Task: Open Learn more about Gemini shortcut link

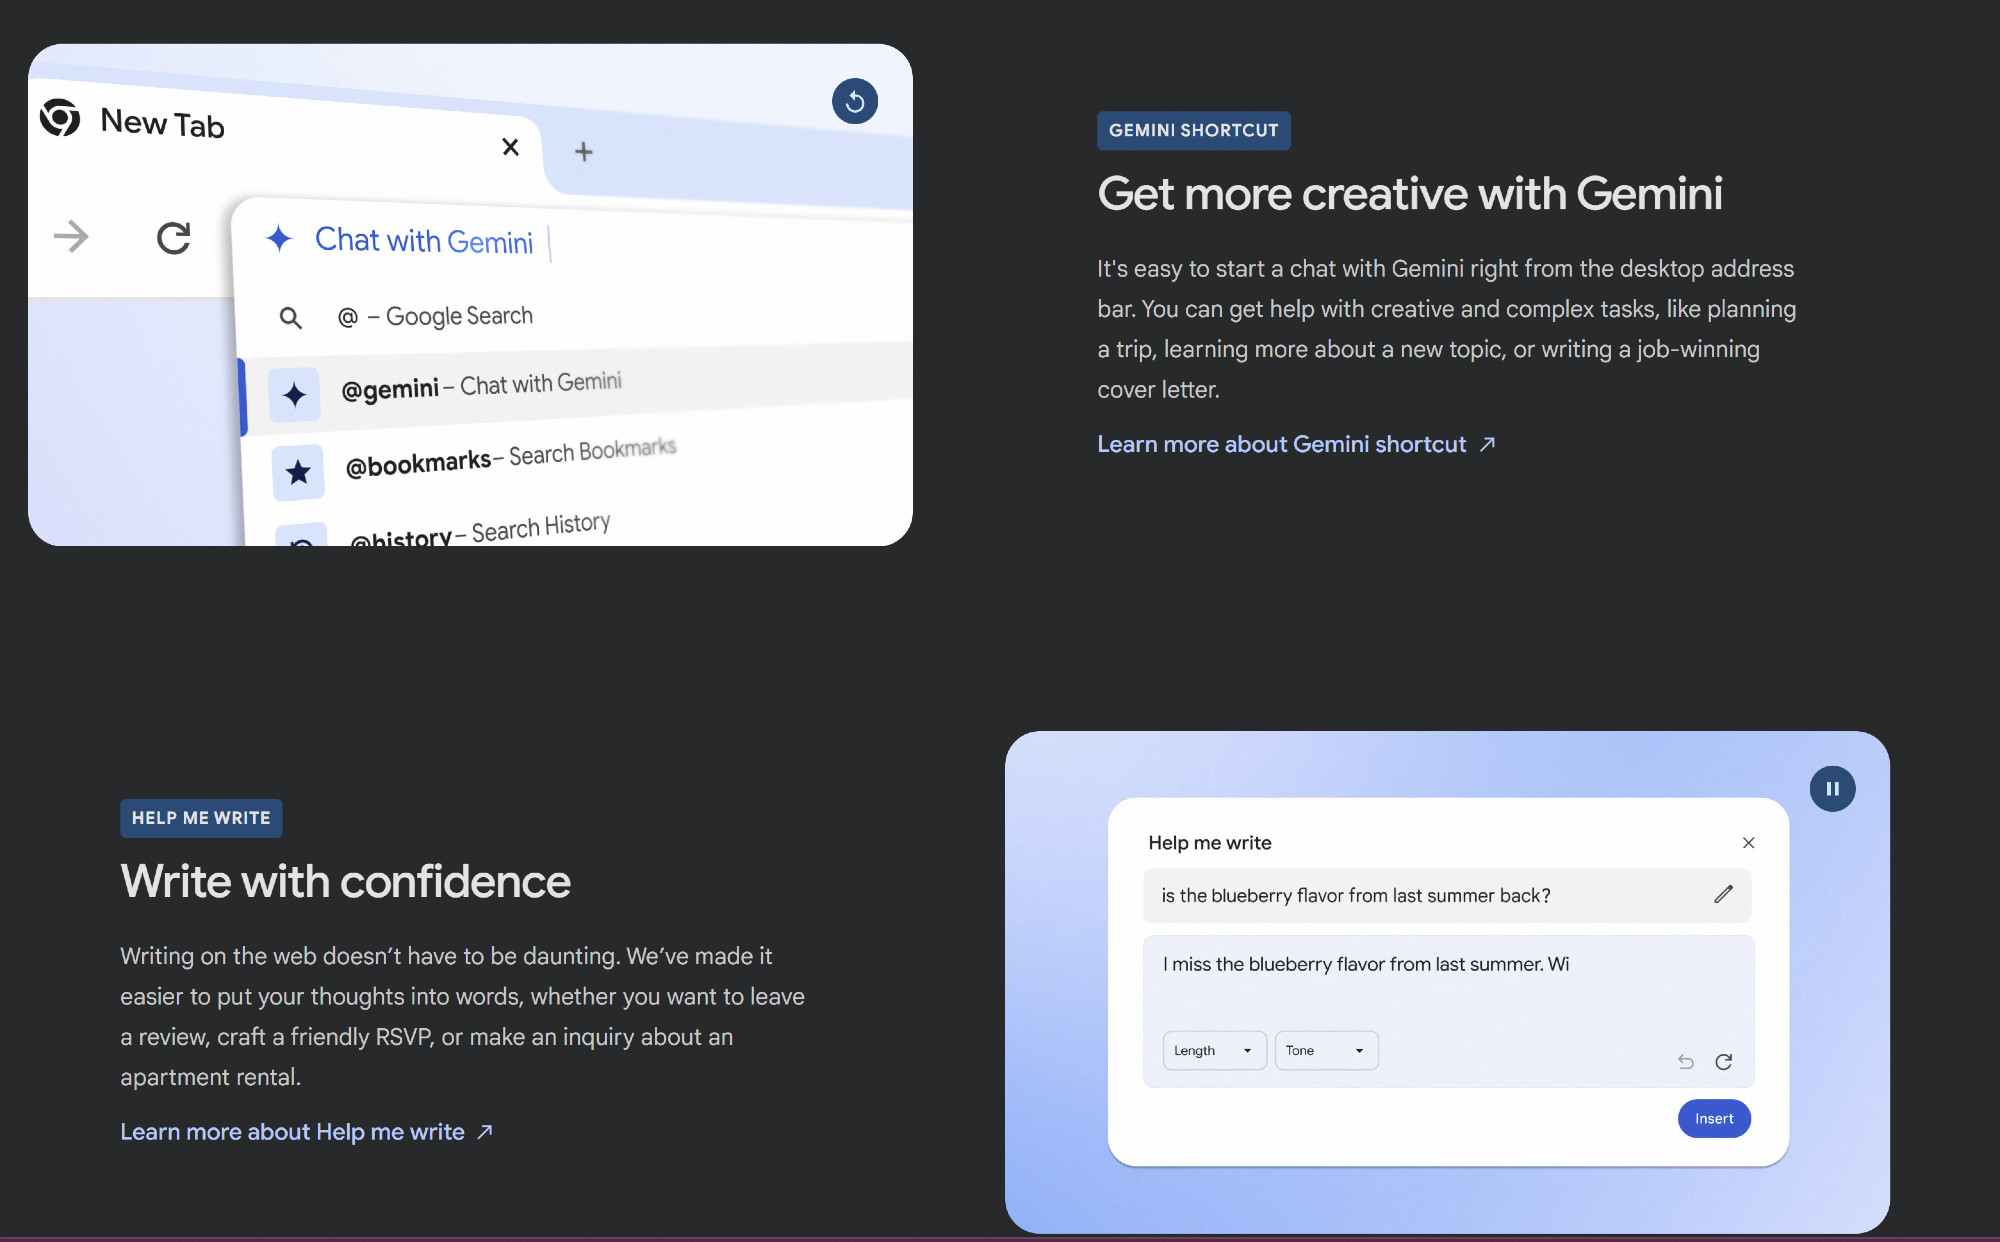Action: click(1296, 444)
